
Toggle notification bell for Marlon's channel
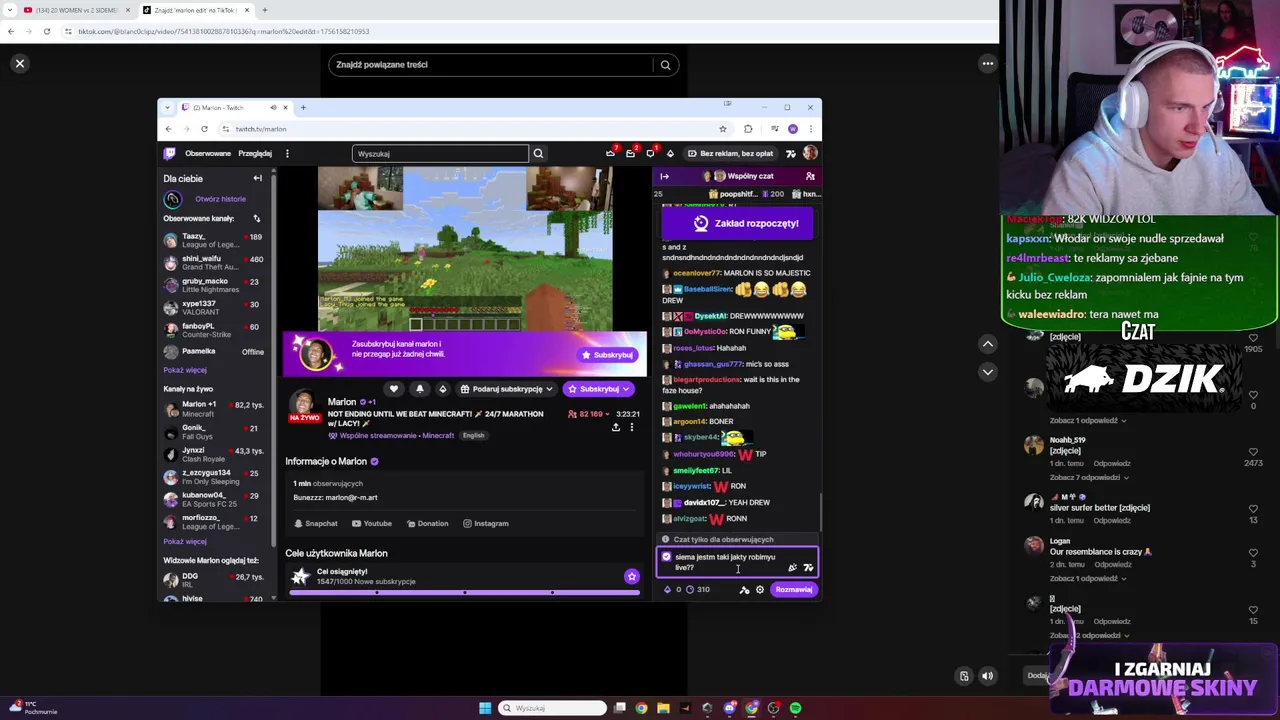point(419,389)
